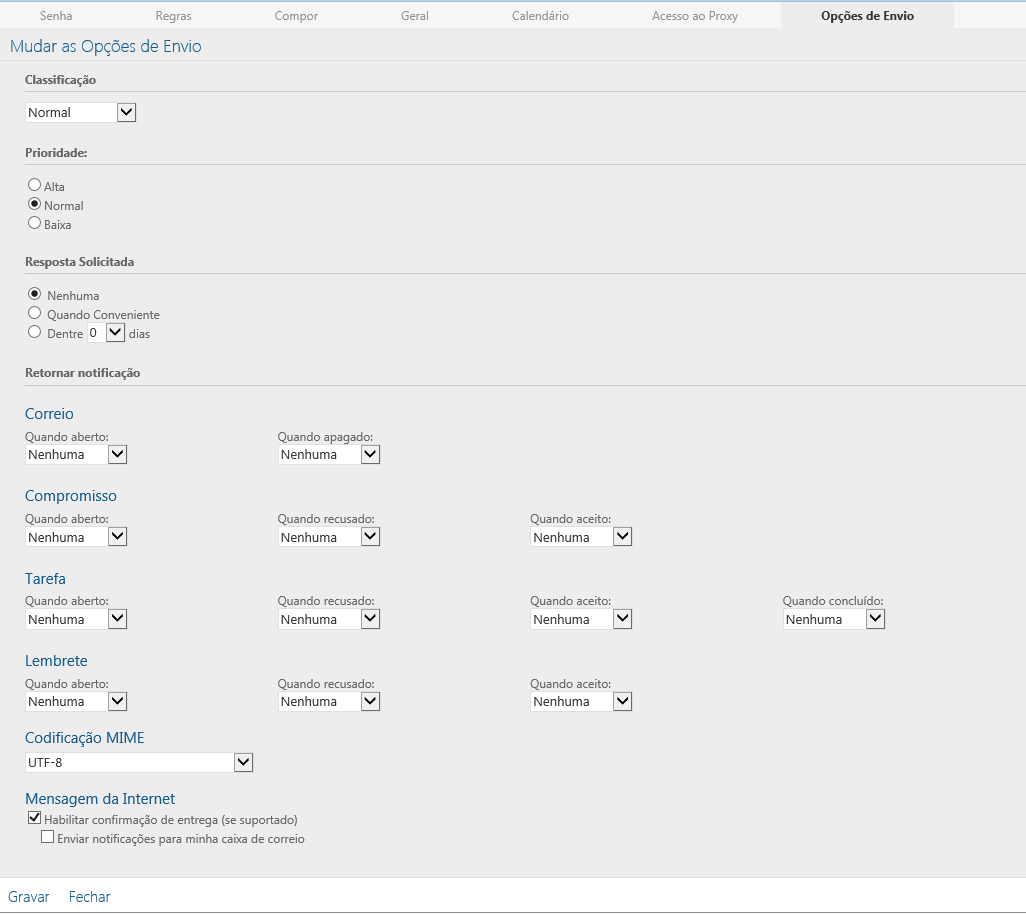Select Baixa priority radio button
The image size is (1026, 914).
click(35, 223)
